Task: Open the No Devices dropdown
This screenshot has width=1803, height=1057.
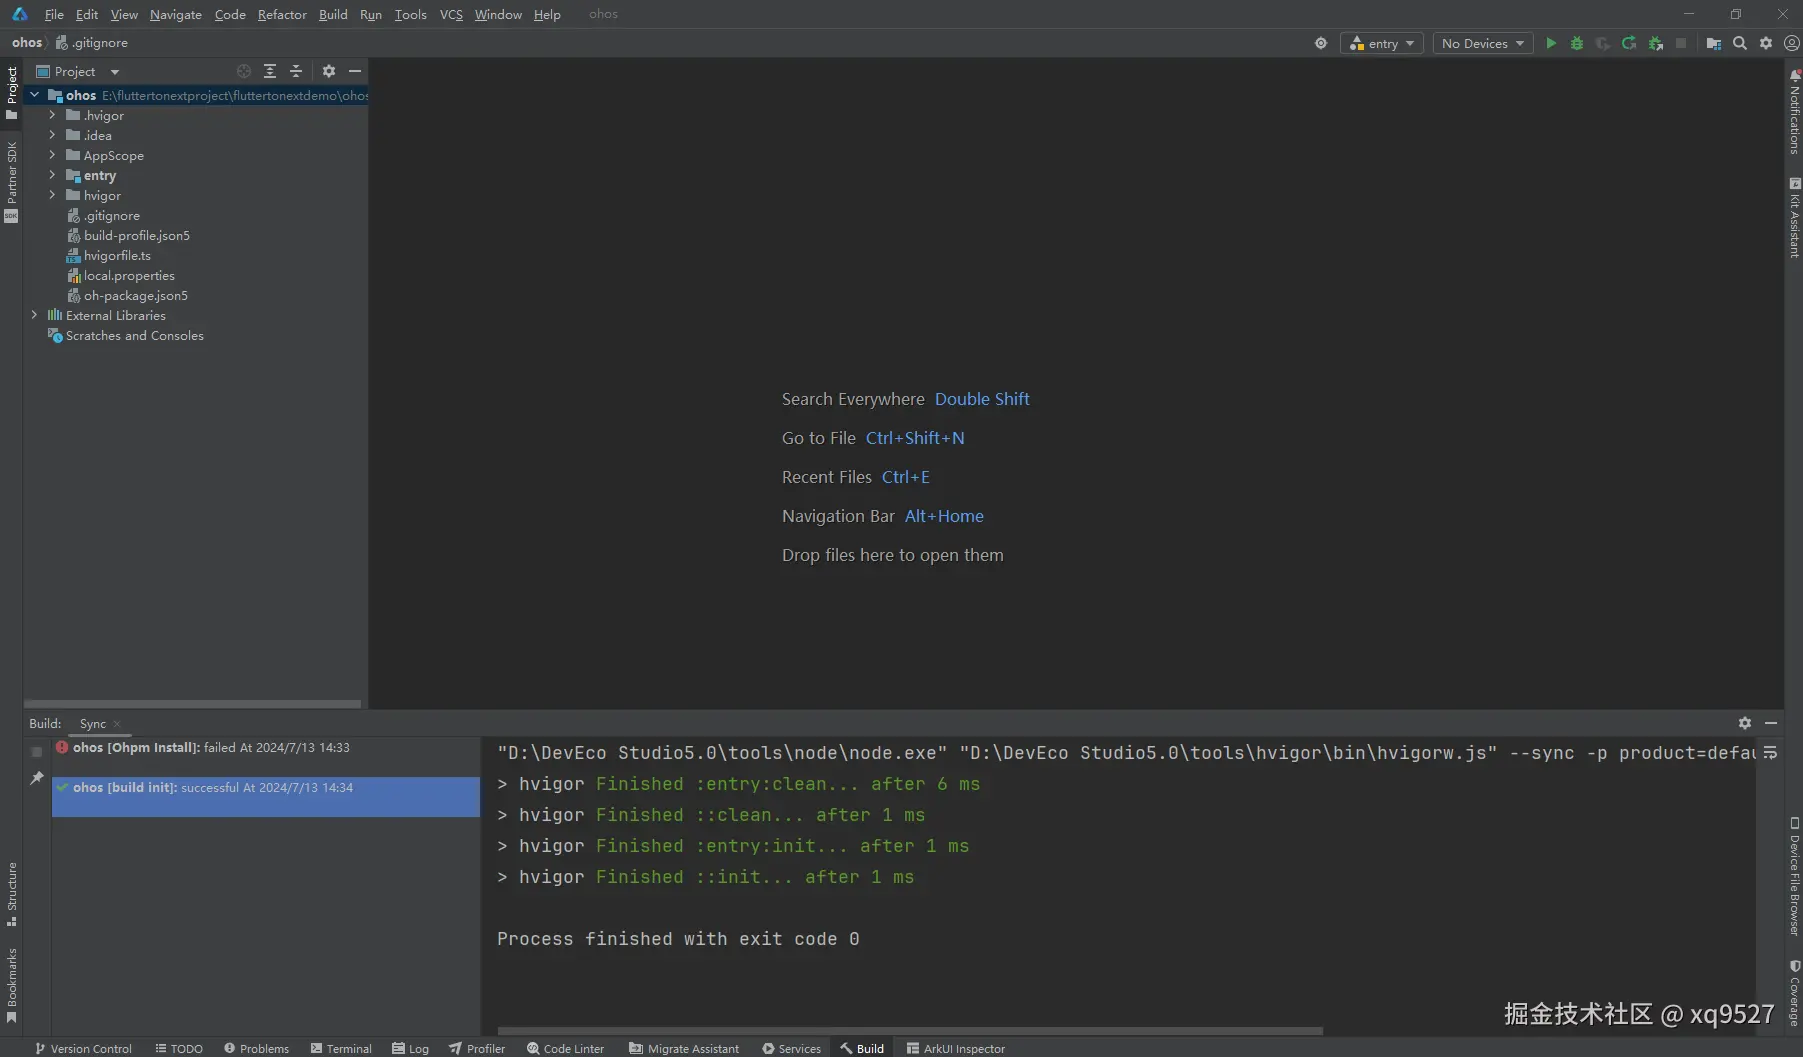Action: pos(1483,43)
